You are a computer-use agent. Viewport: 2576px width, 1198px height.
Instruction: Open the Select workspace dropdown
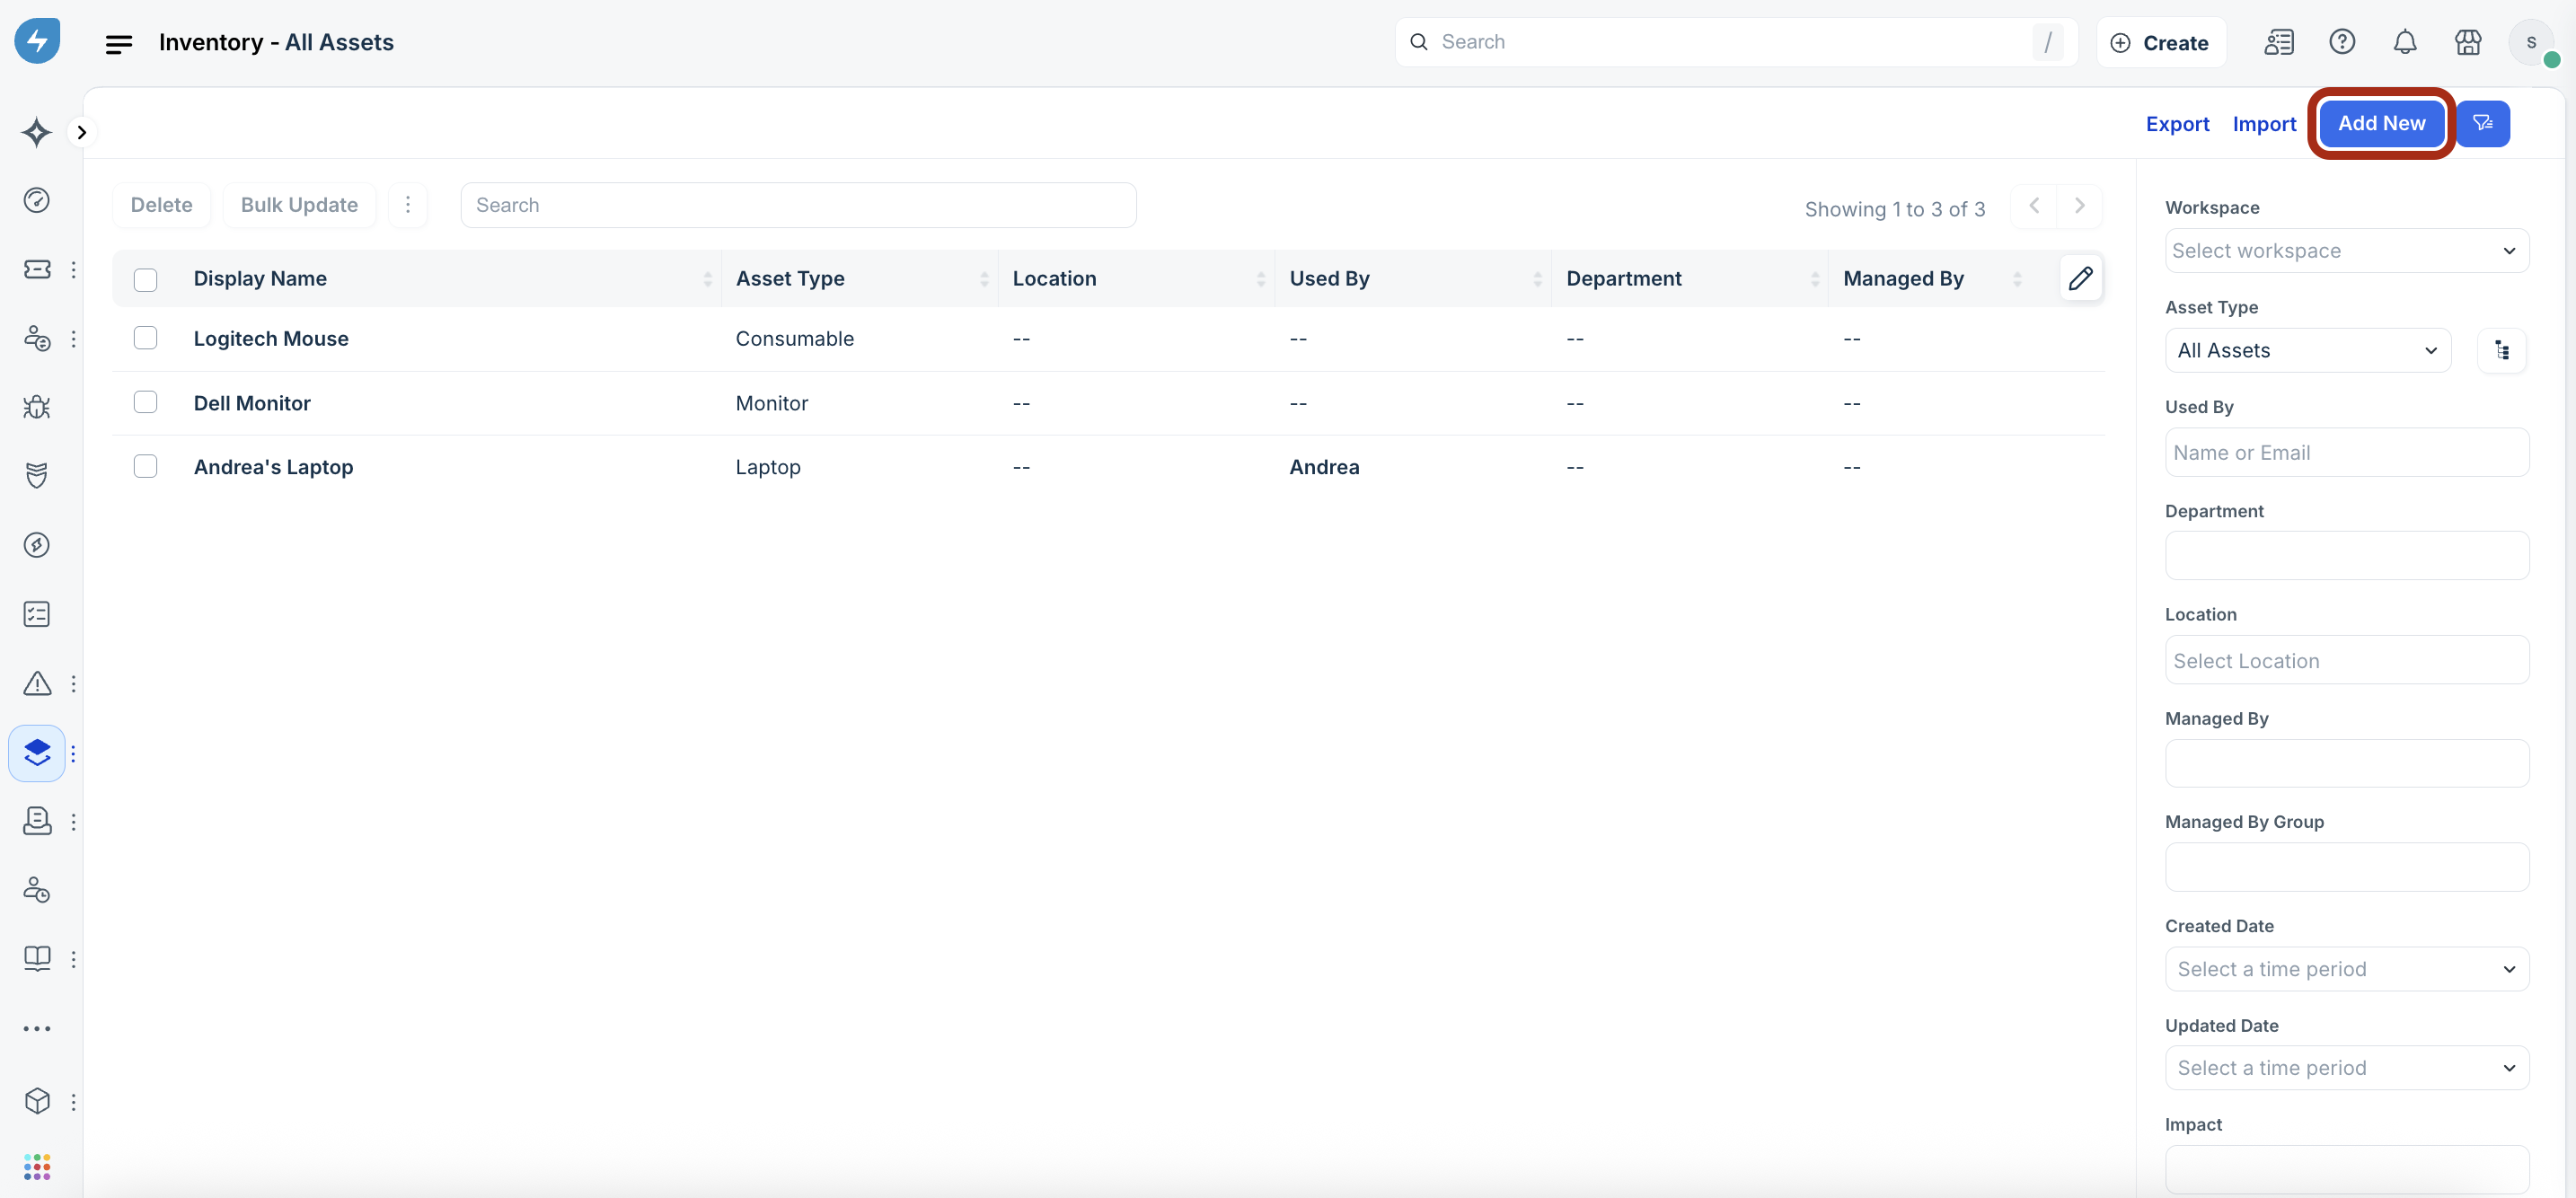pyautogui.click(x=2346, y=251)
